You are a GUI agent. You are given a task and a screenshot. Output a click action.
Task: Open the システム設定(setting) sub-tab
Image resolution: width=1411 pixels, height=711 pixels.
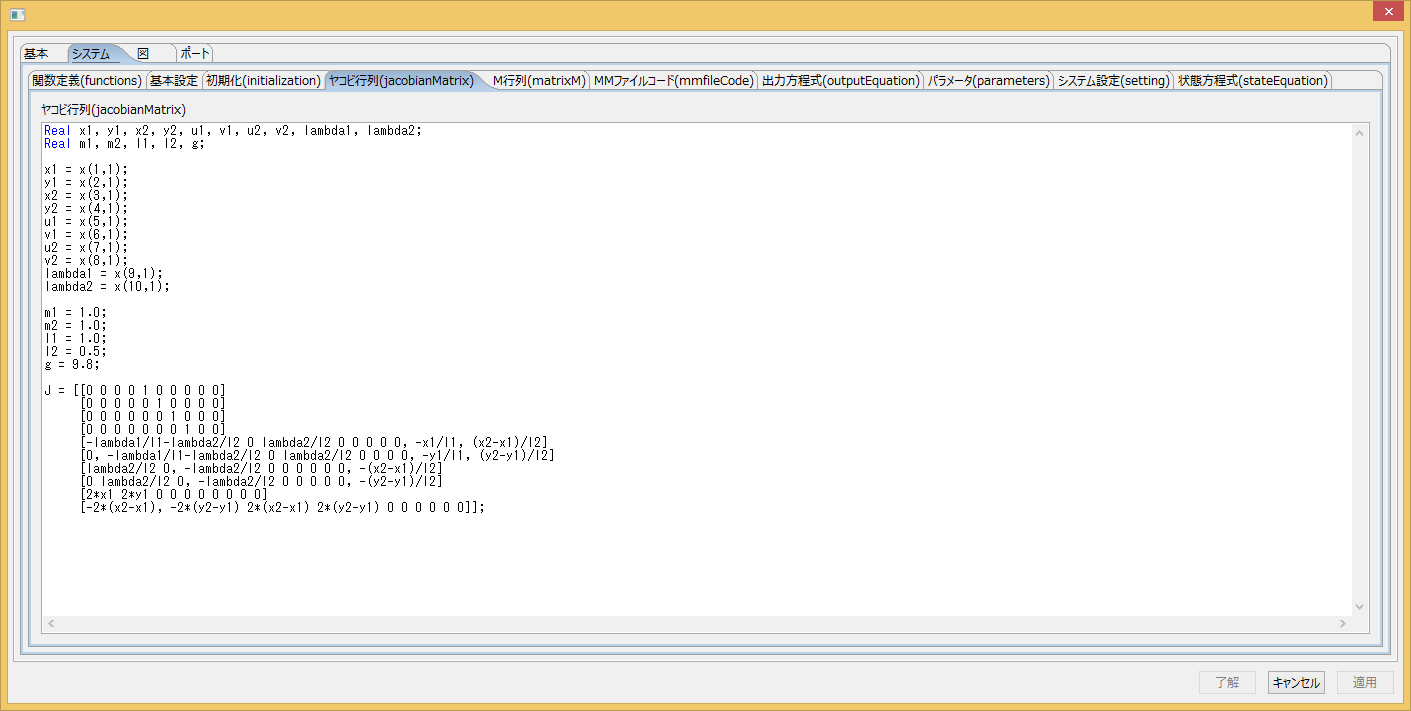coord(1113,81)
